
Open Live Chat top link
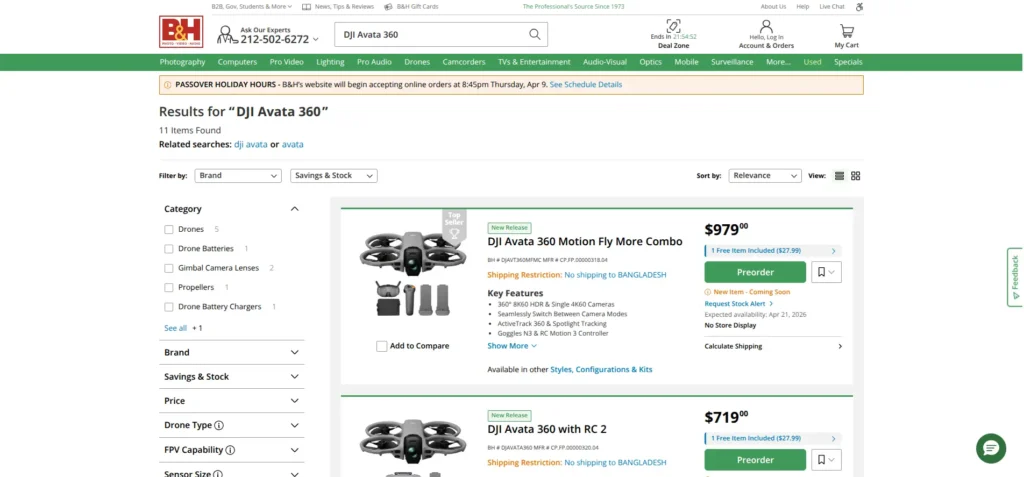point(832,7)
